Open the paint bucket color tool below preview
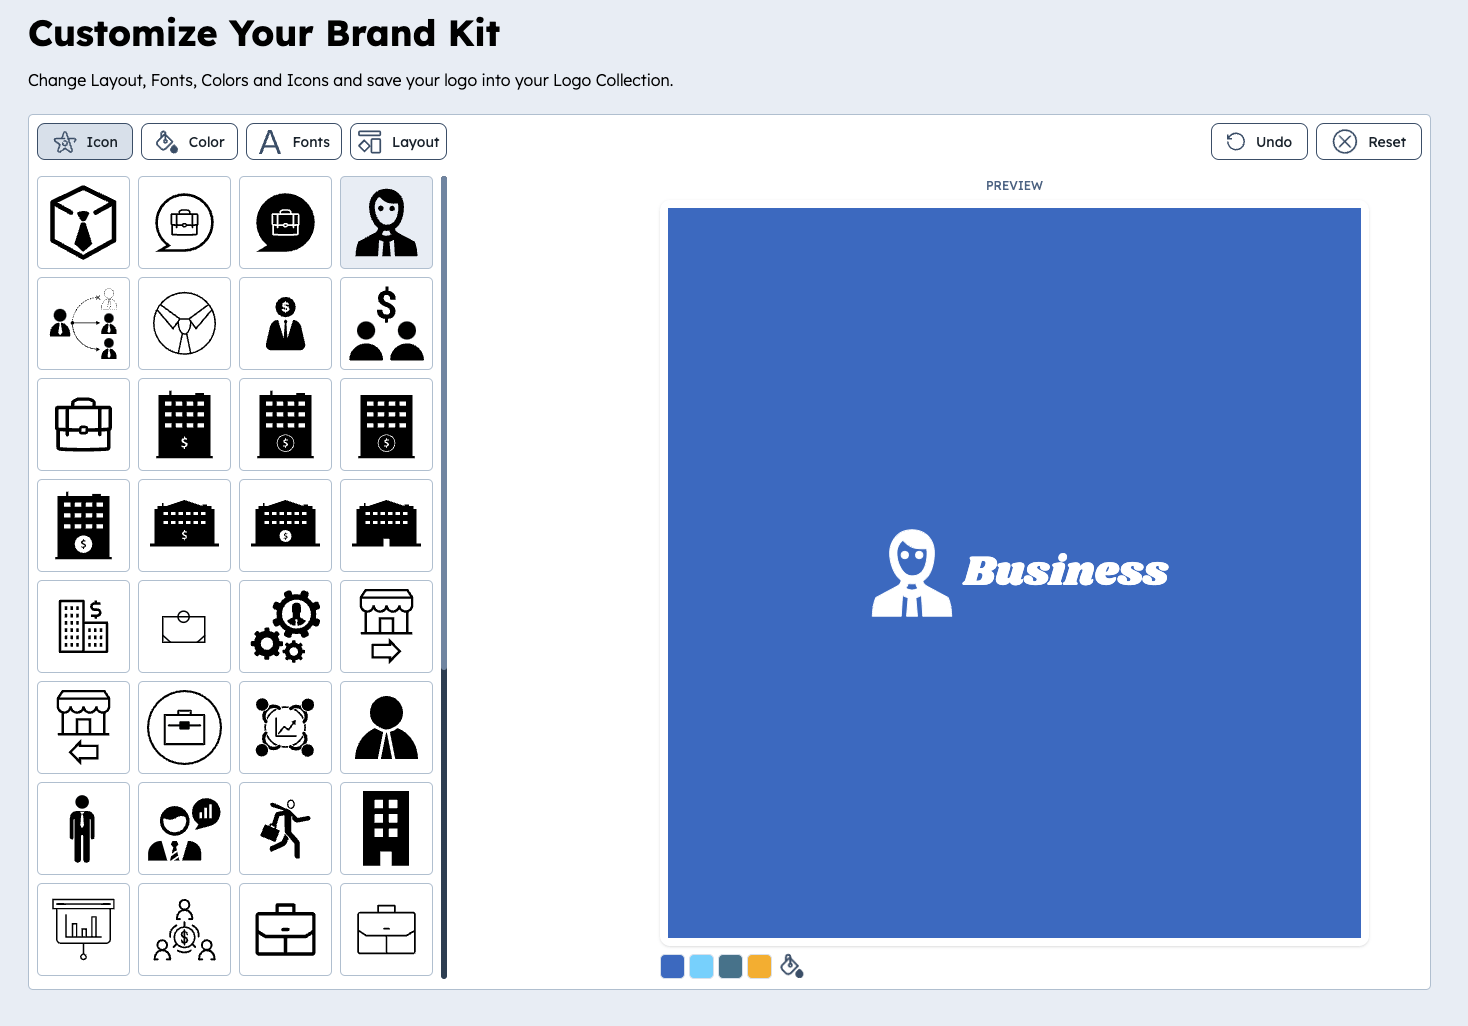 point(792,967)
